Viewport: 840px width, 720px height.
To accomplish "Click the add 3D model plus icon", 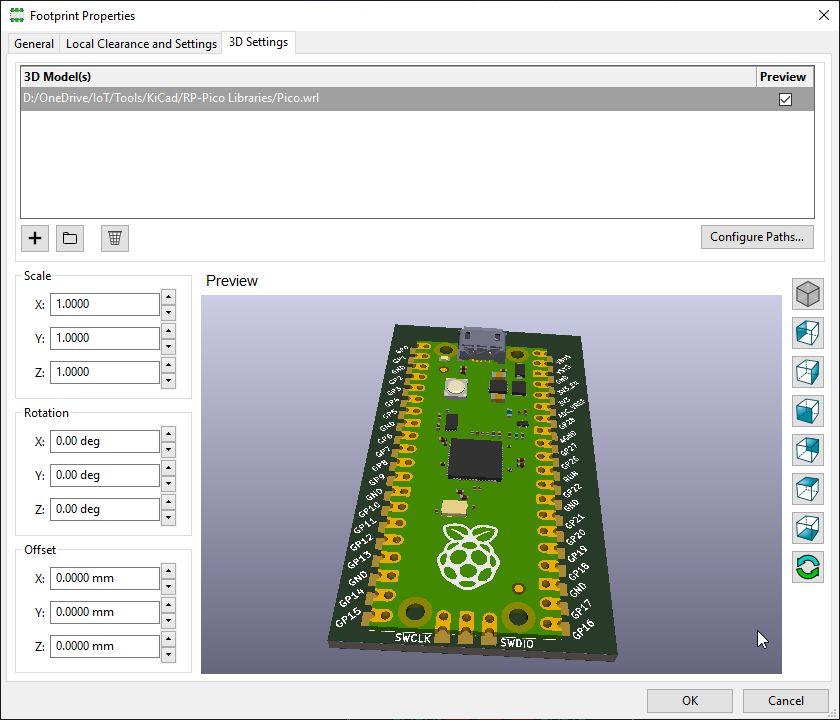I will pyautogui.click(x=34, y=238).
